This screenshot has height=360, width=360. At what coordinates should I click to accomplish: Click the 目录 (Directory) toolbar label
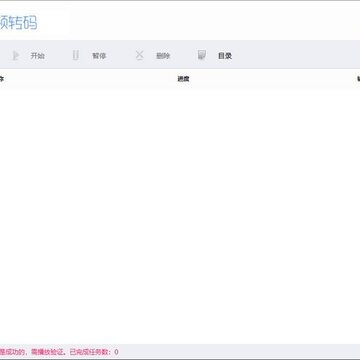point(225,56)
